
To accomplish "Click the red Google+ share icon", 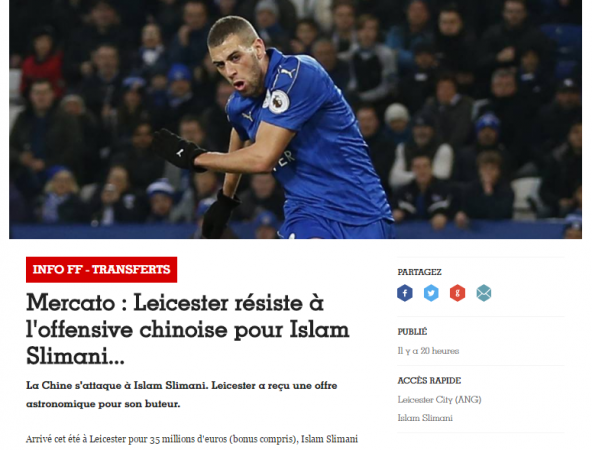I will 457,293.
